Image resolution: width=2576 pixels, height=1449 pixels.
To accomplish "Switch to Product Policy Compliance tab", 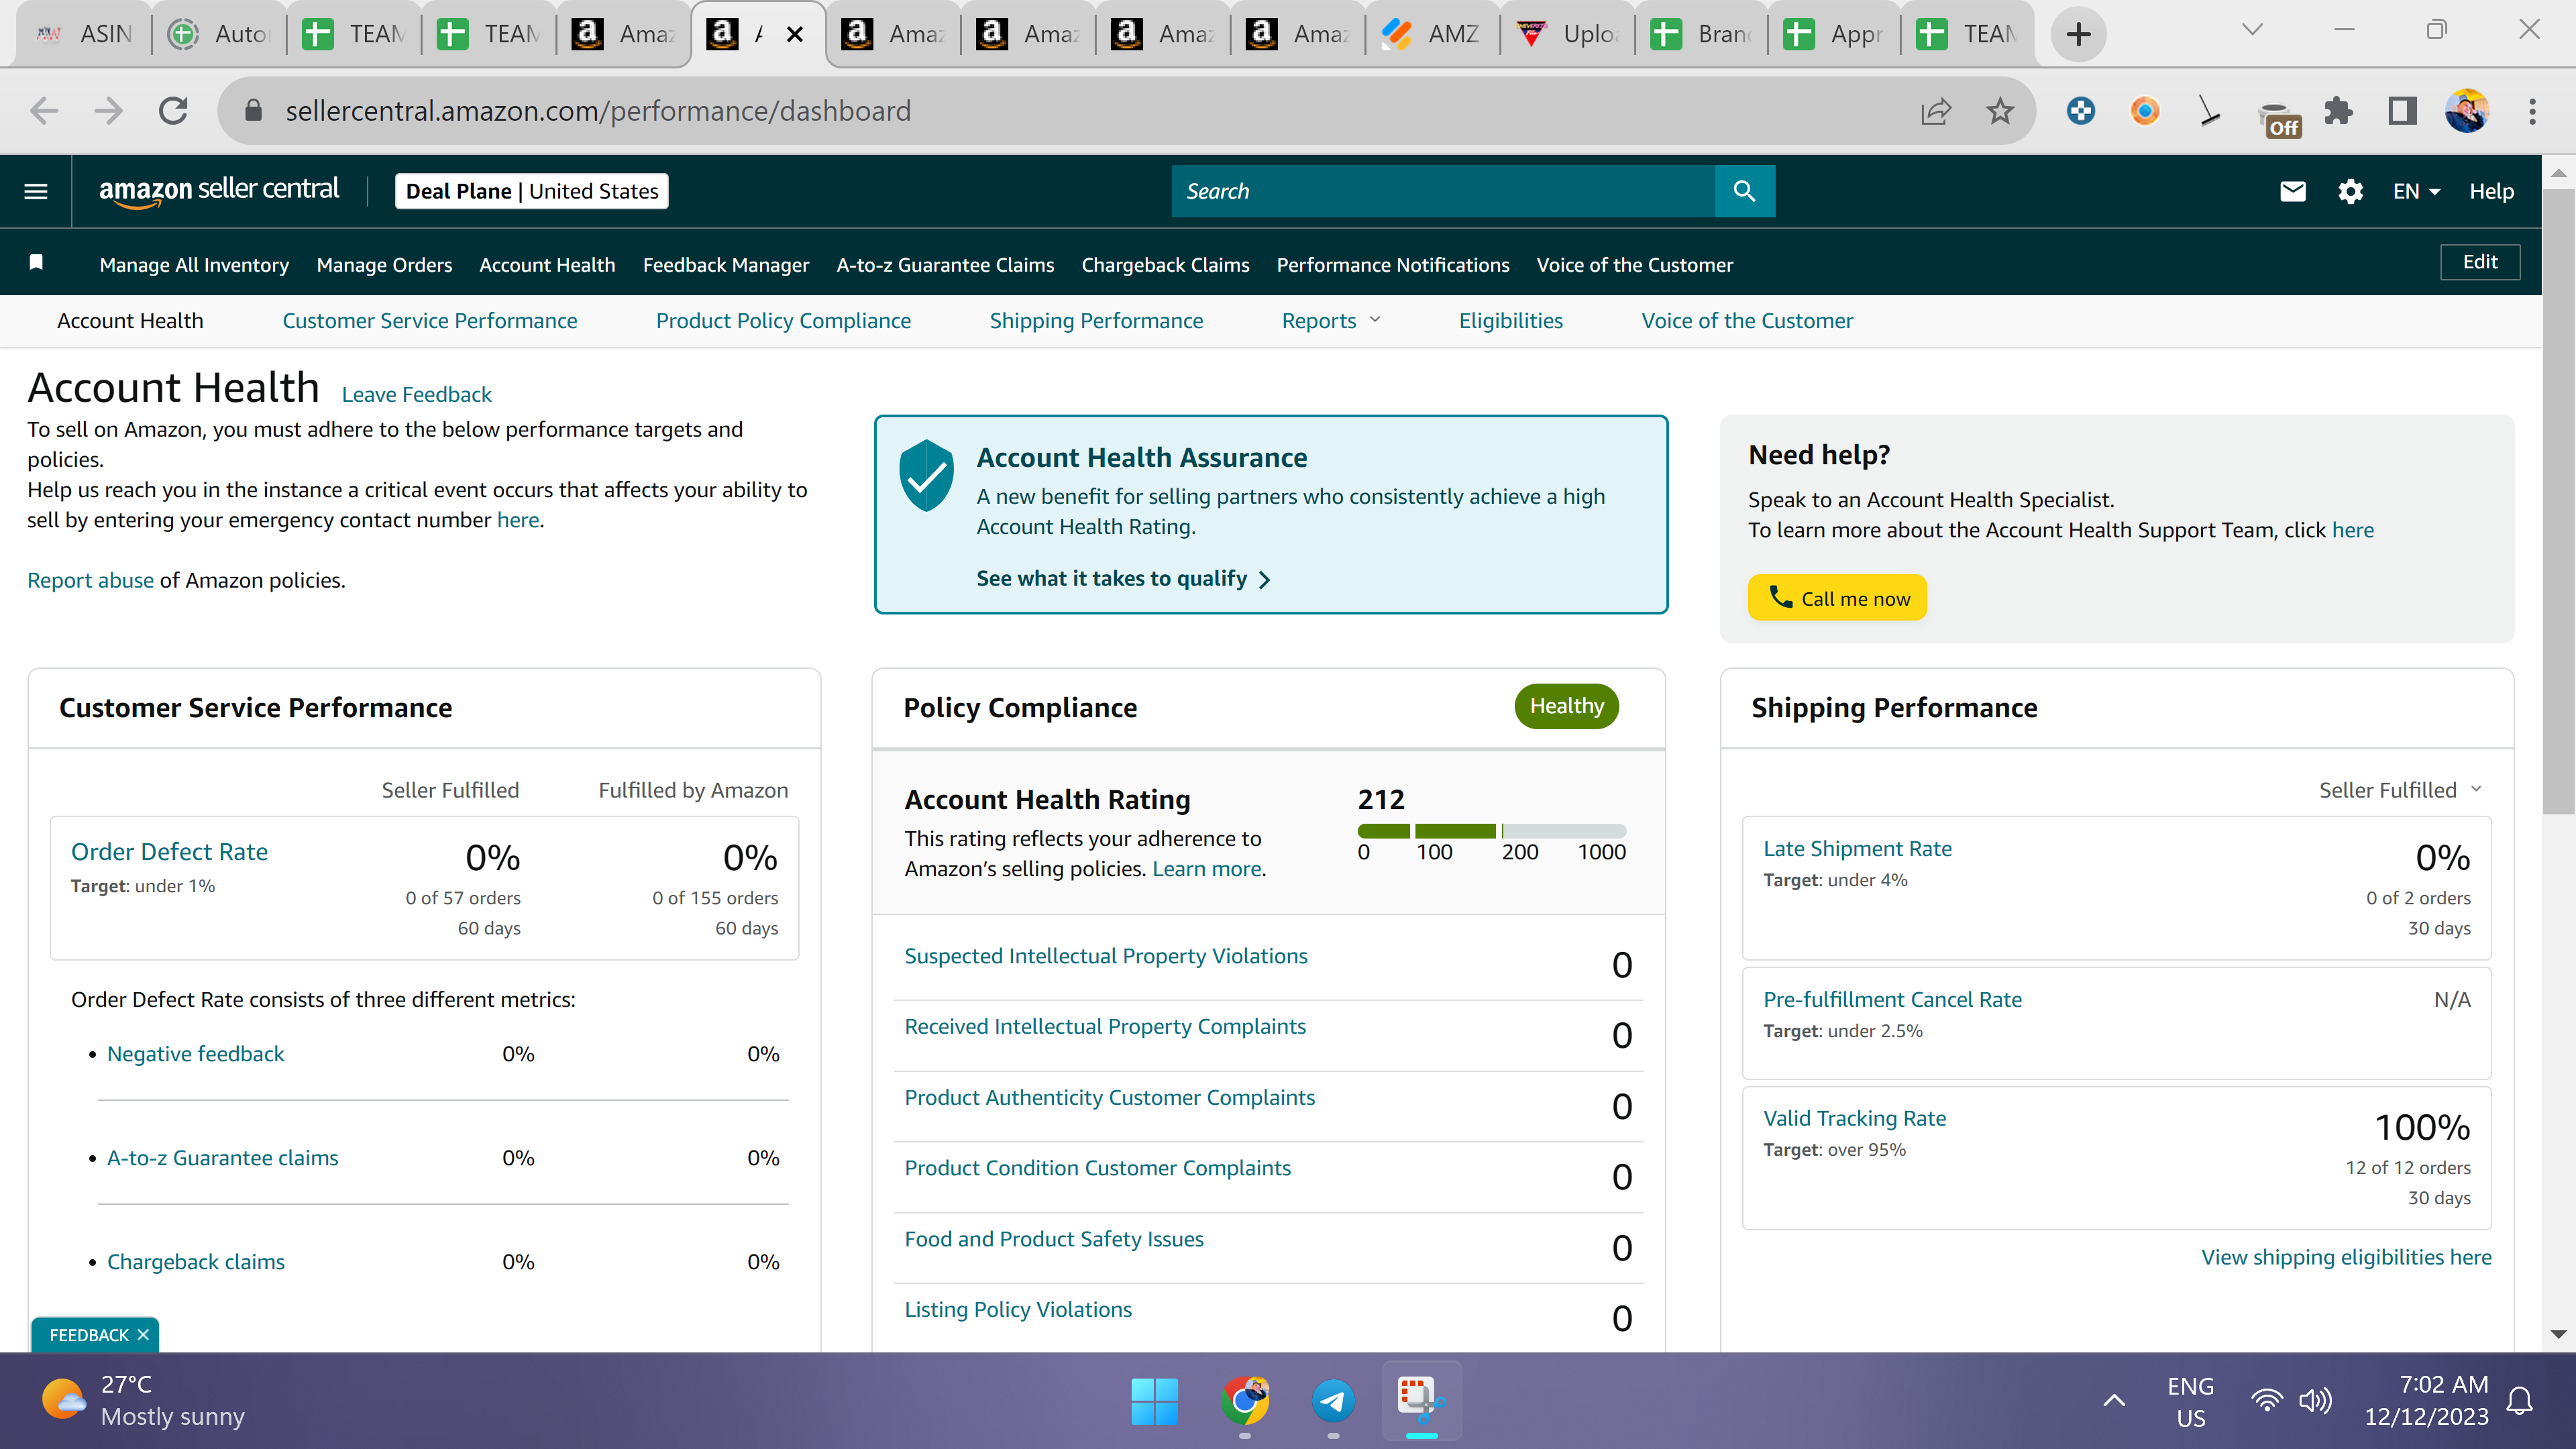I will 783,320.
